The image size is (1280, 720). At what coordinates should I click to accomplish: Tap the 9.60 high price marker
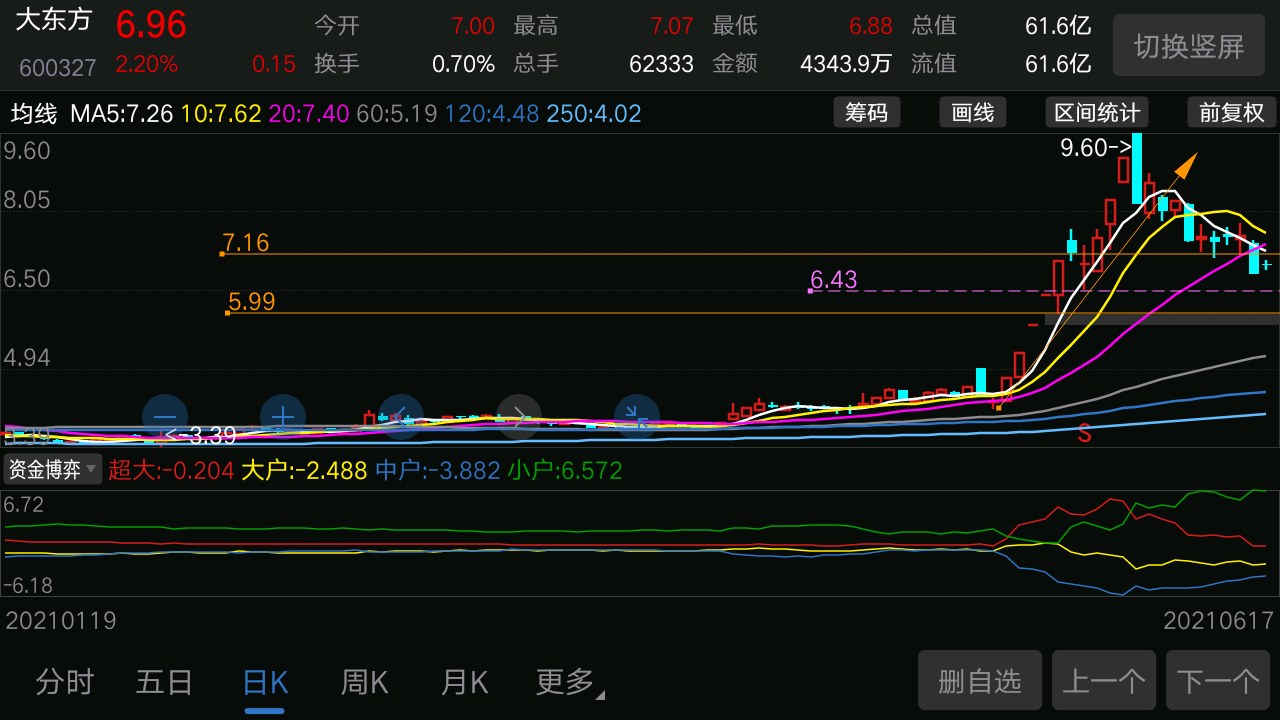[1095, 148]
